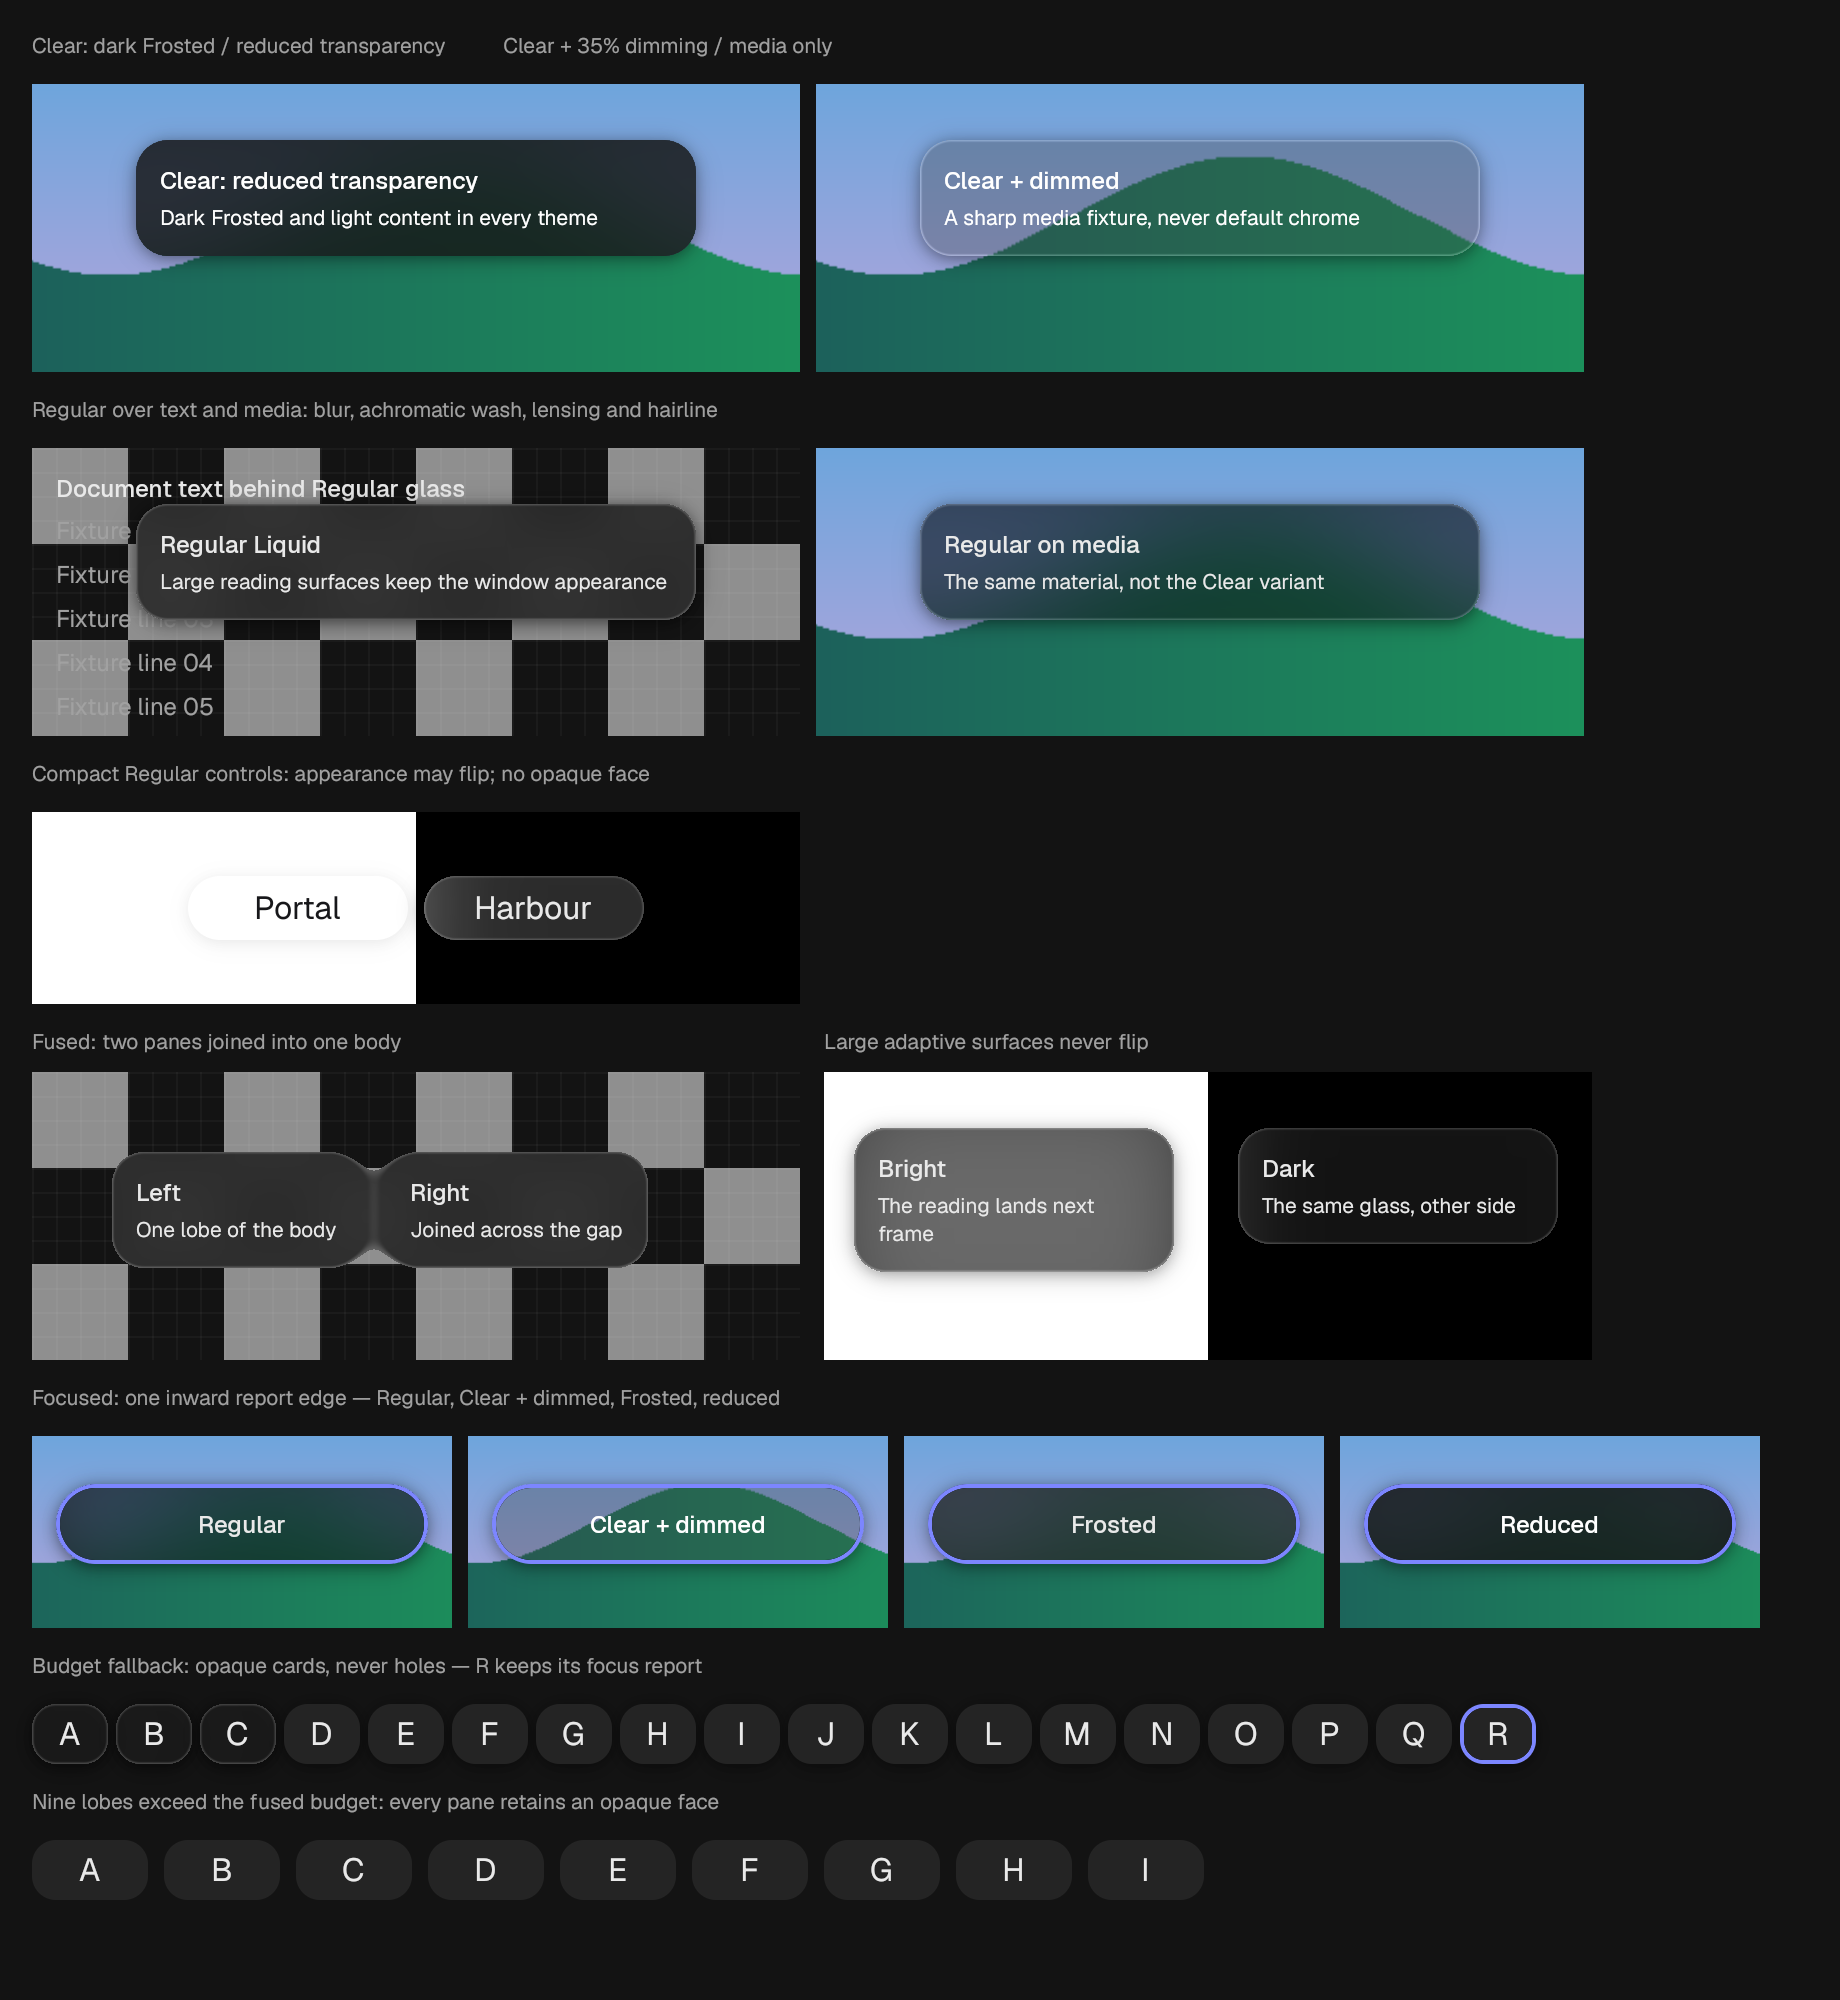Click the Dark adaptive surface card
This screenshot has width=1840, height=2000.
[x=1398, y=1186]
